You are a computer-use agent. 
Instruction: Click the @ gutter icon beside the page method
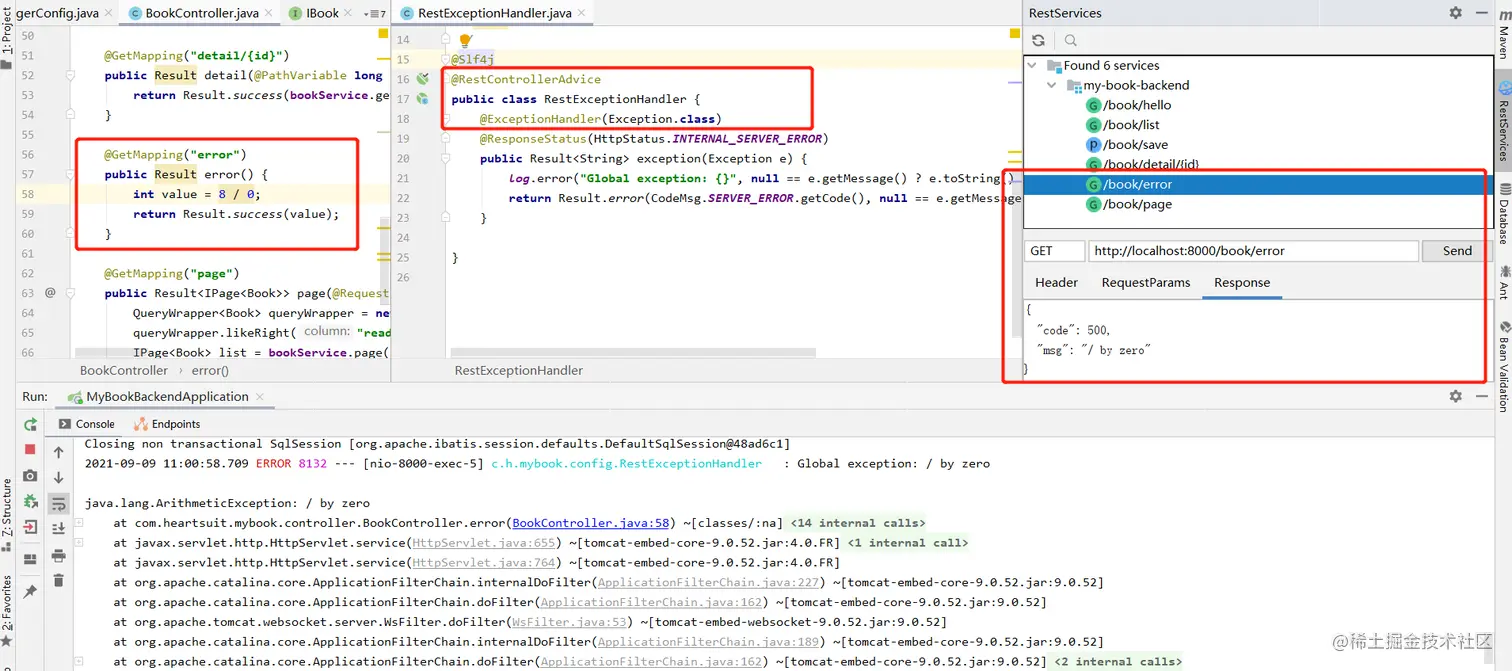tap(50, 293)
